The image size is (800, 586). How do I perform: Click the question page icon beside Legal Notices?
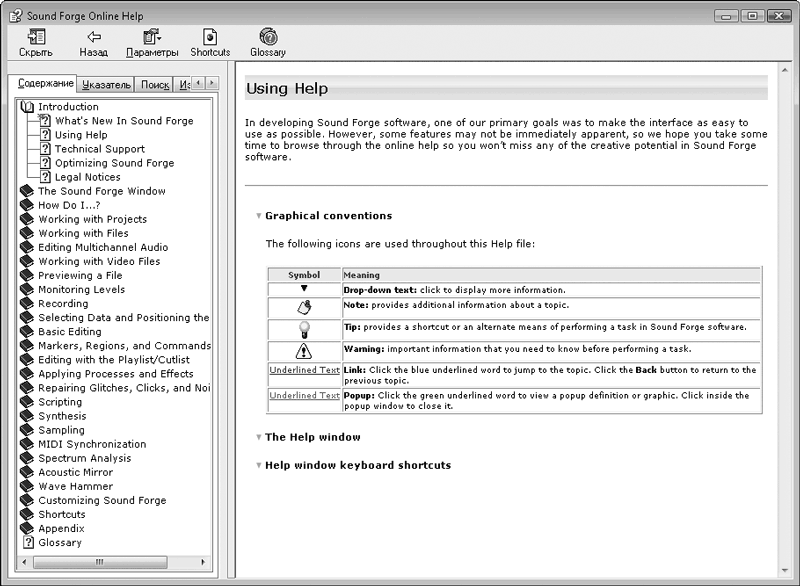pos(44,177)
